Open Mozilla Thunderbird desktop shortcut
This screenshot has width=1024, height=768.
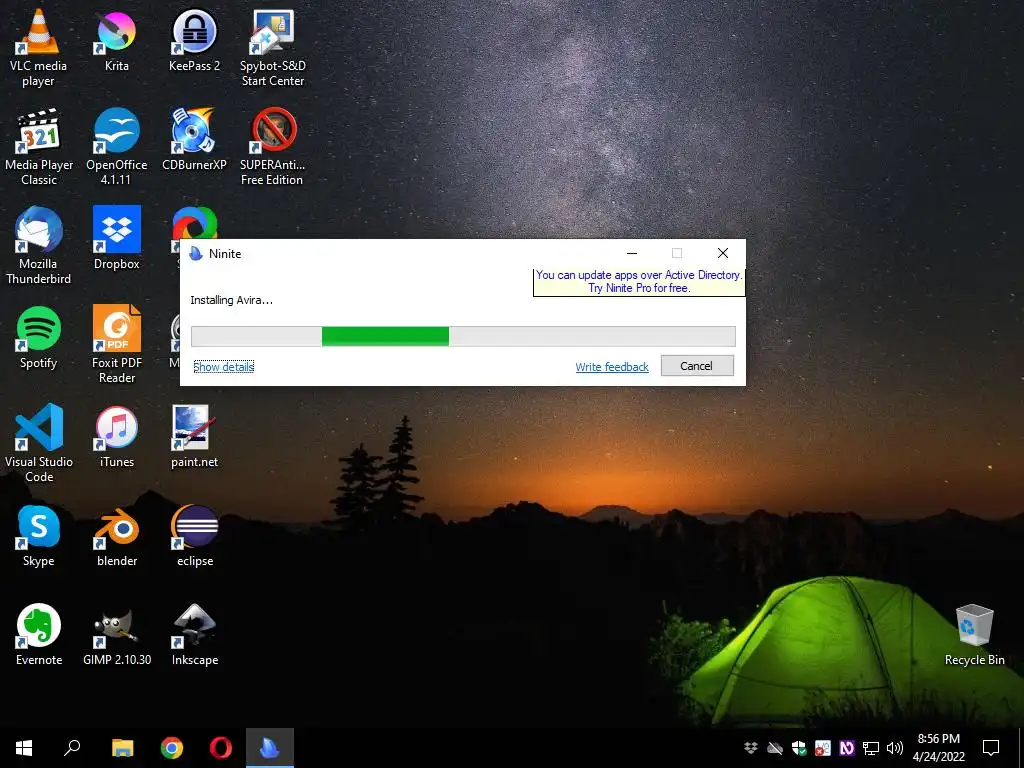click(39, 246)
